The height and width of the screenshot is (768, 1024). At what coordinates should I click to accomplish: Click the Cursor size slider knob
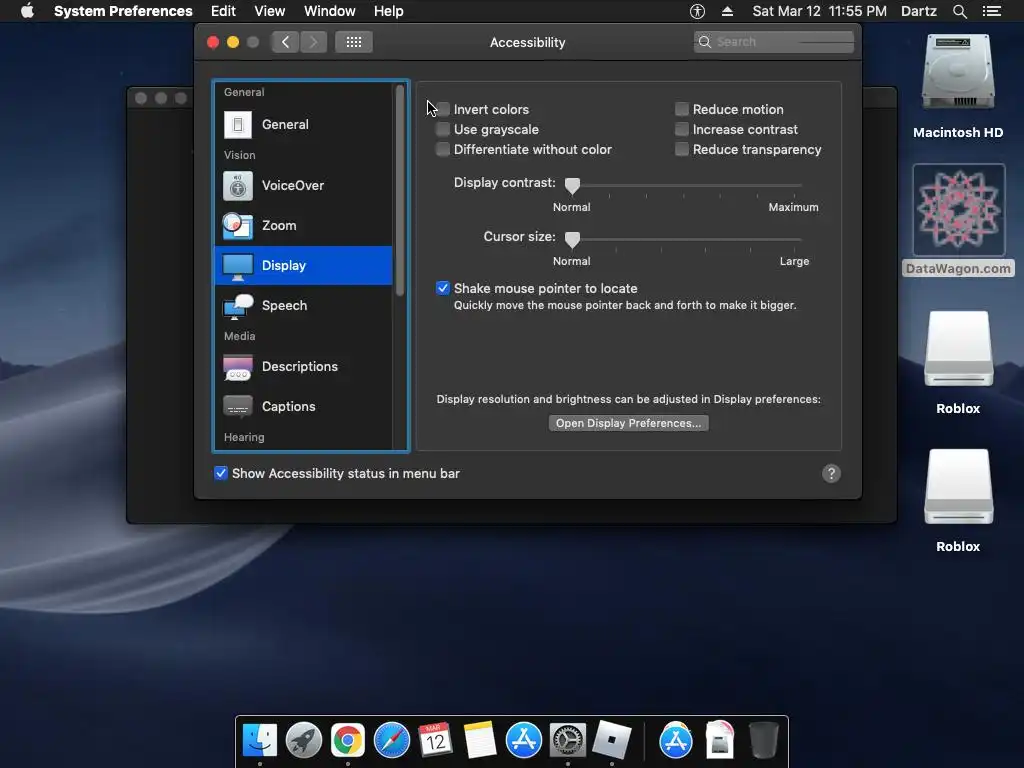(572, 240)
